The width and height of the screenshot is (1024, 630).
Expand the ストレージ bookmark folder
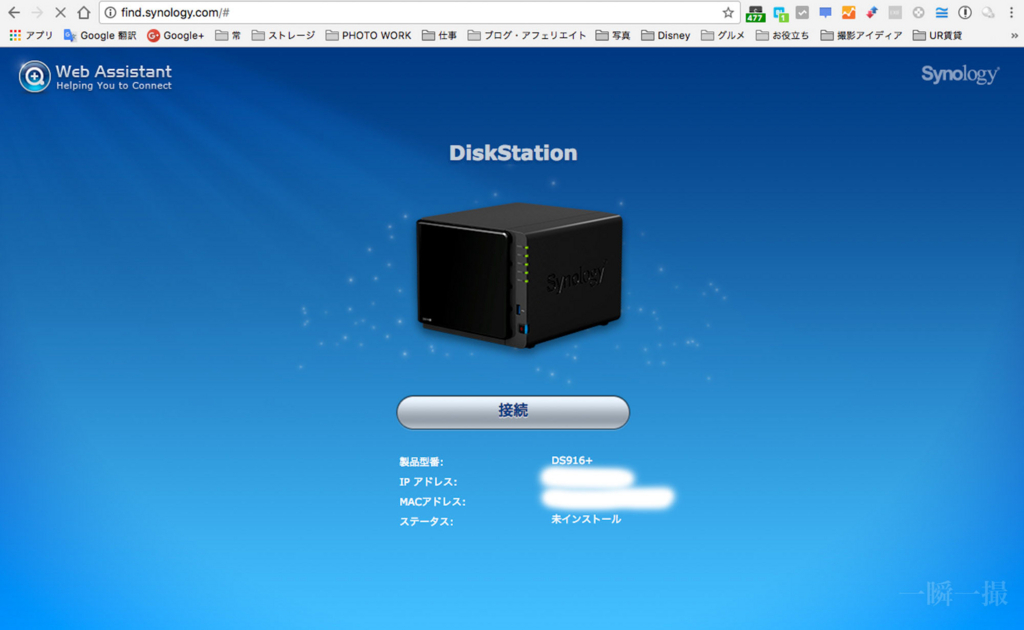tap(283, 35)
